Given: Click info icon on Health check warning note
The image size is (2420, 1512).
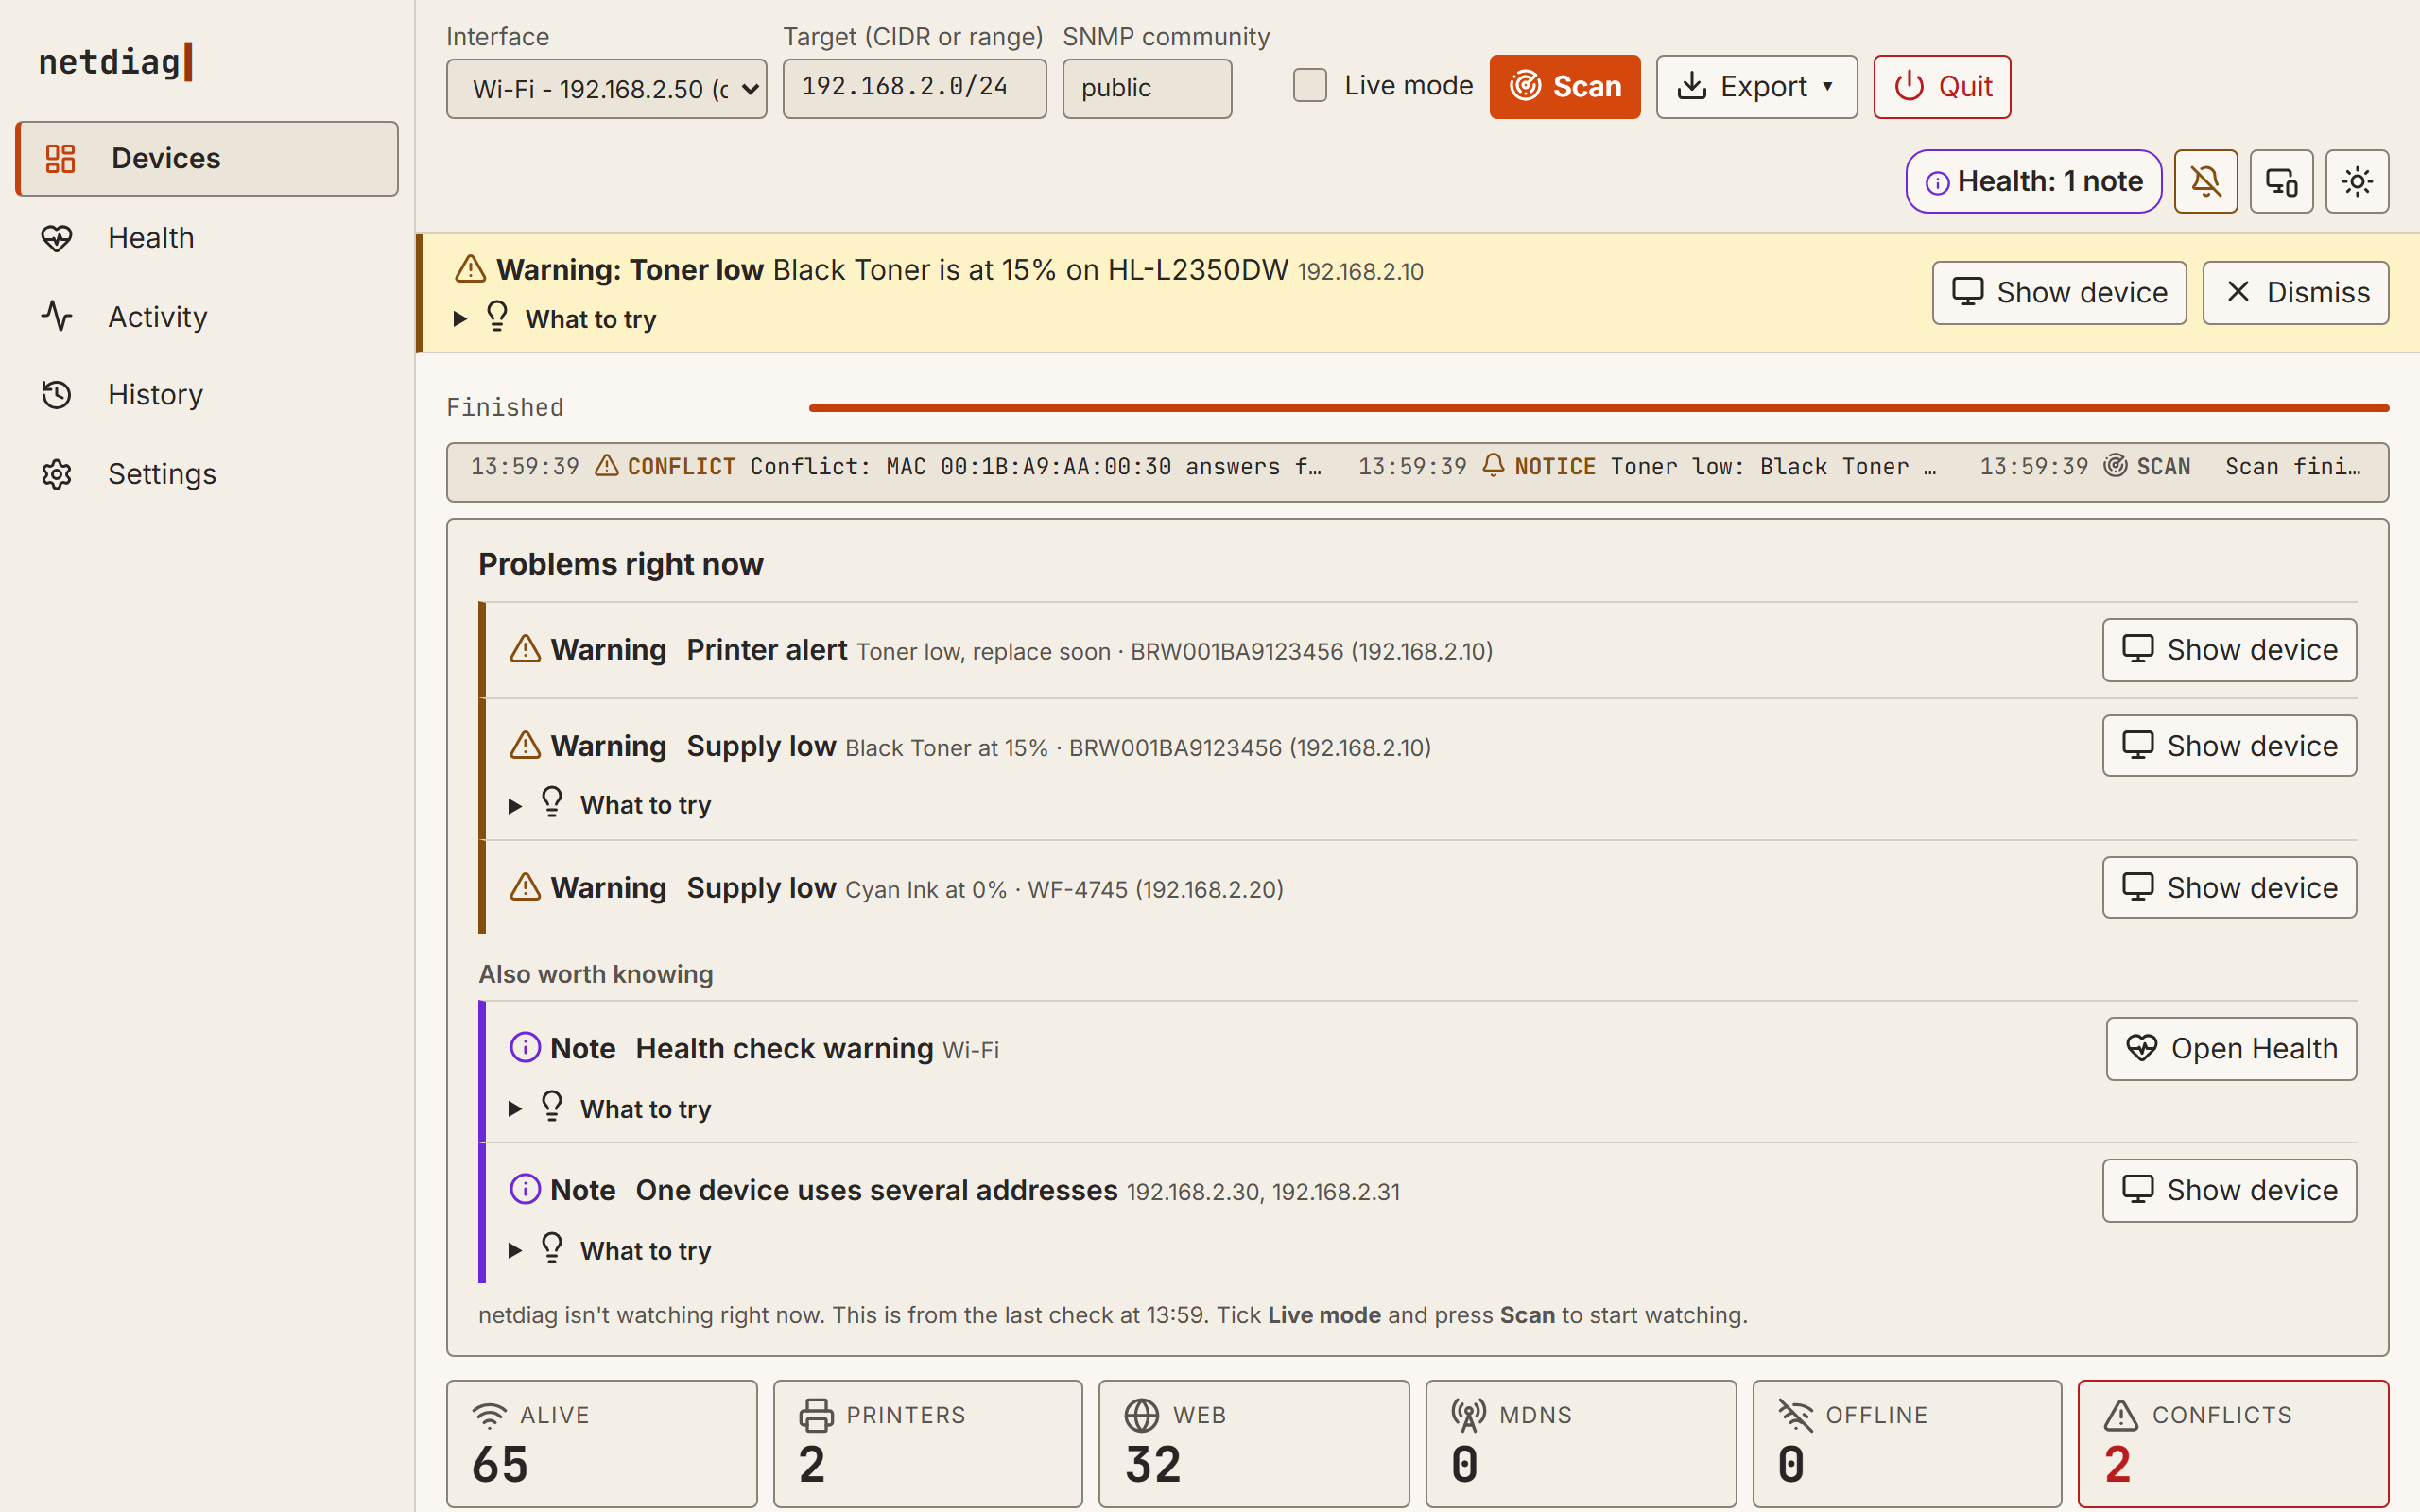Looking at the screenshot, I should pos(525,1048).
